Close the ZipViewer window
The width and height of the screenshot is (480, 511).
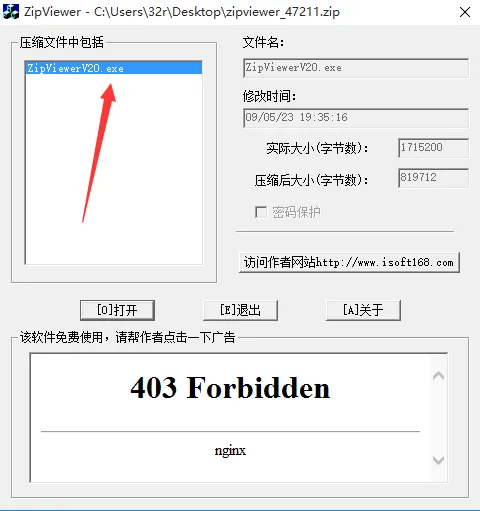coord(465,12)
